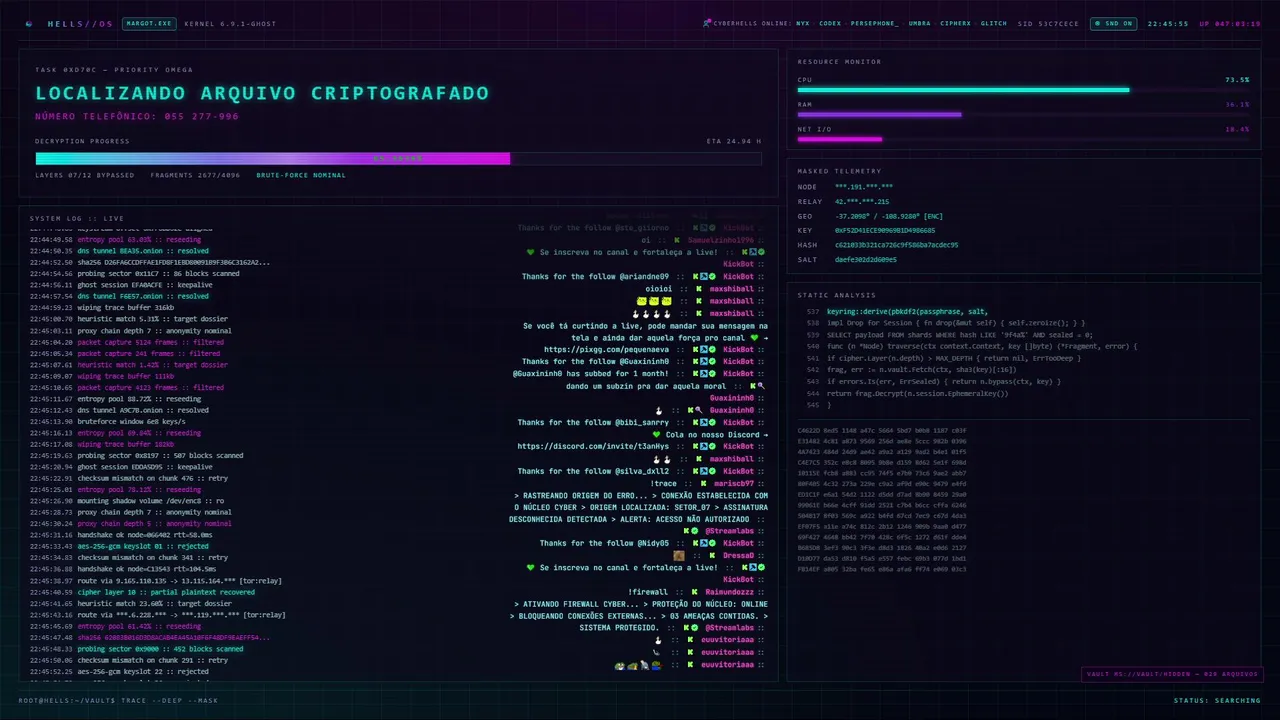Click the RESOURCE MONITOR panel header
This screenshot has height=720, width=1280.
[839, 62]
